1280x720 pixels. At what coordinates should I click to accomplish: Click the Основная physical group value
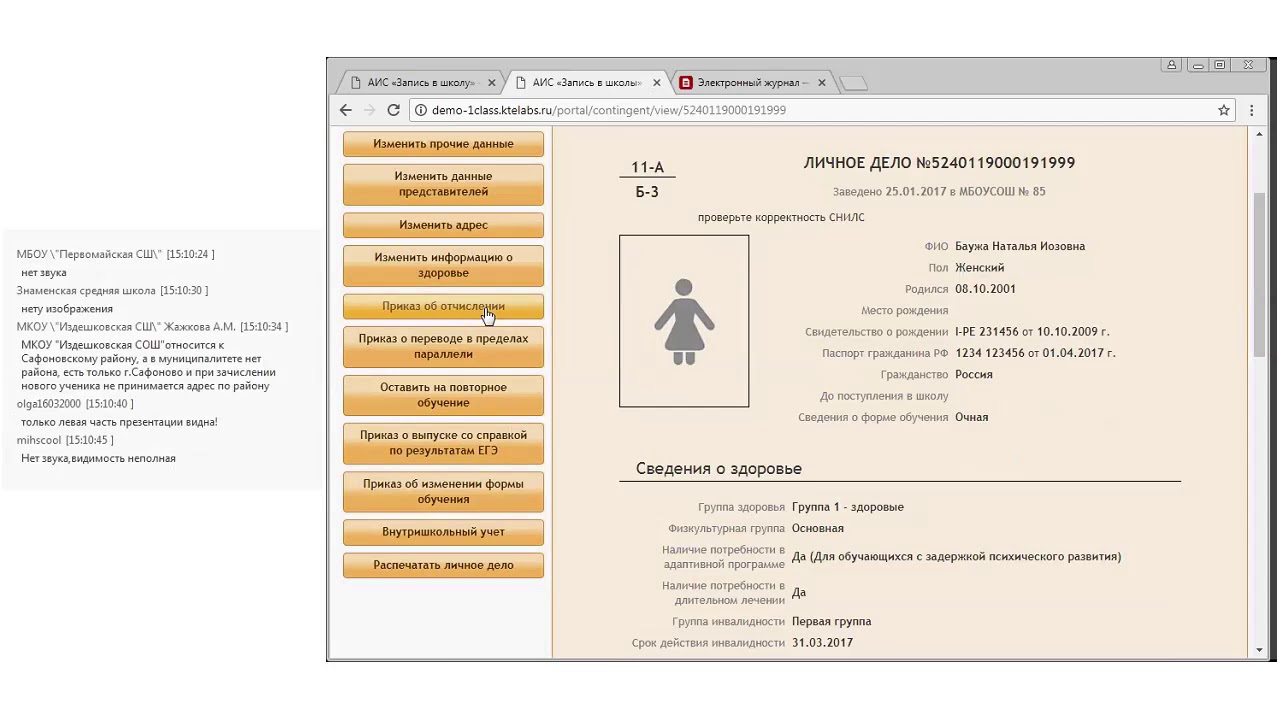[x=818, y=529]
